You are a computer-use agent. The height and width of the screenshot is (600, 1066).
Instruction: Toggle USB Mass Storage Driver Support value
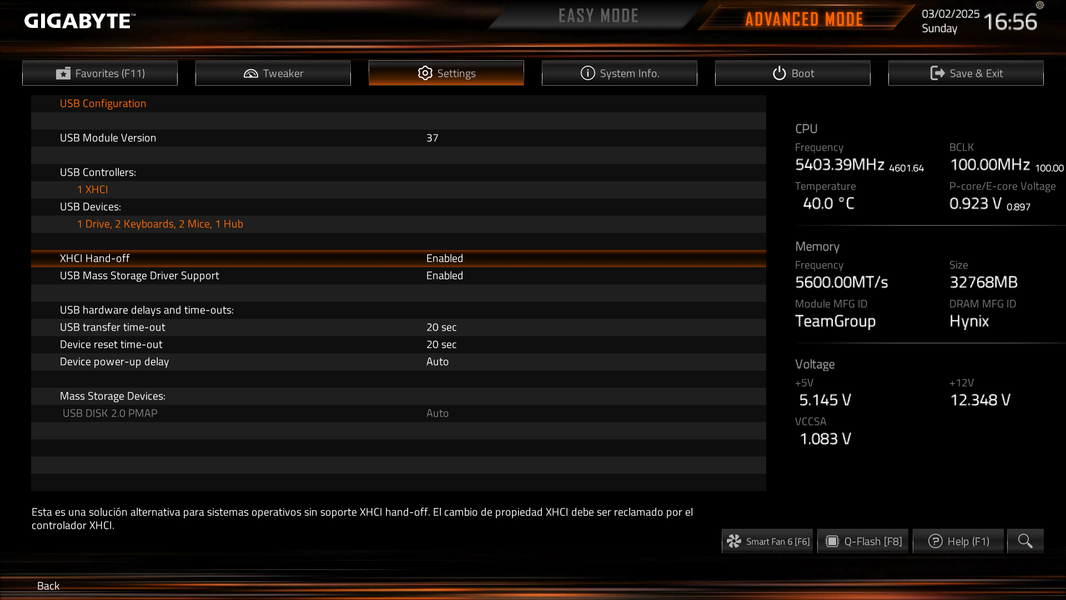tap(445, 275)
